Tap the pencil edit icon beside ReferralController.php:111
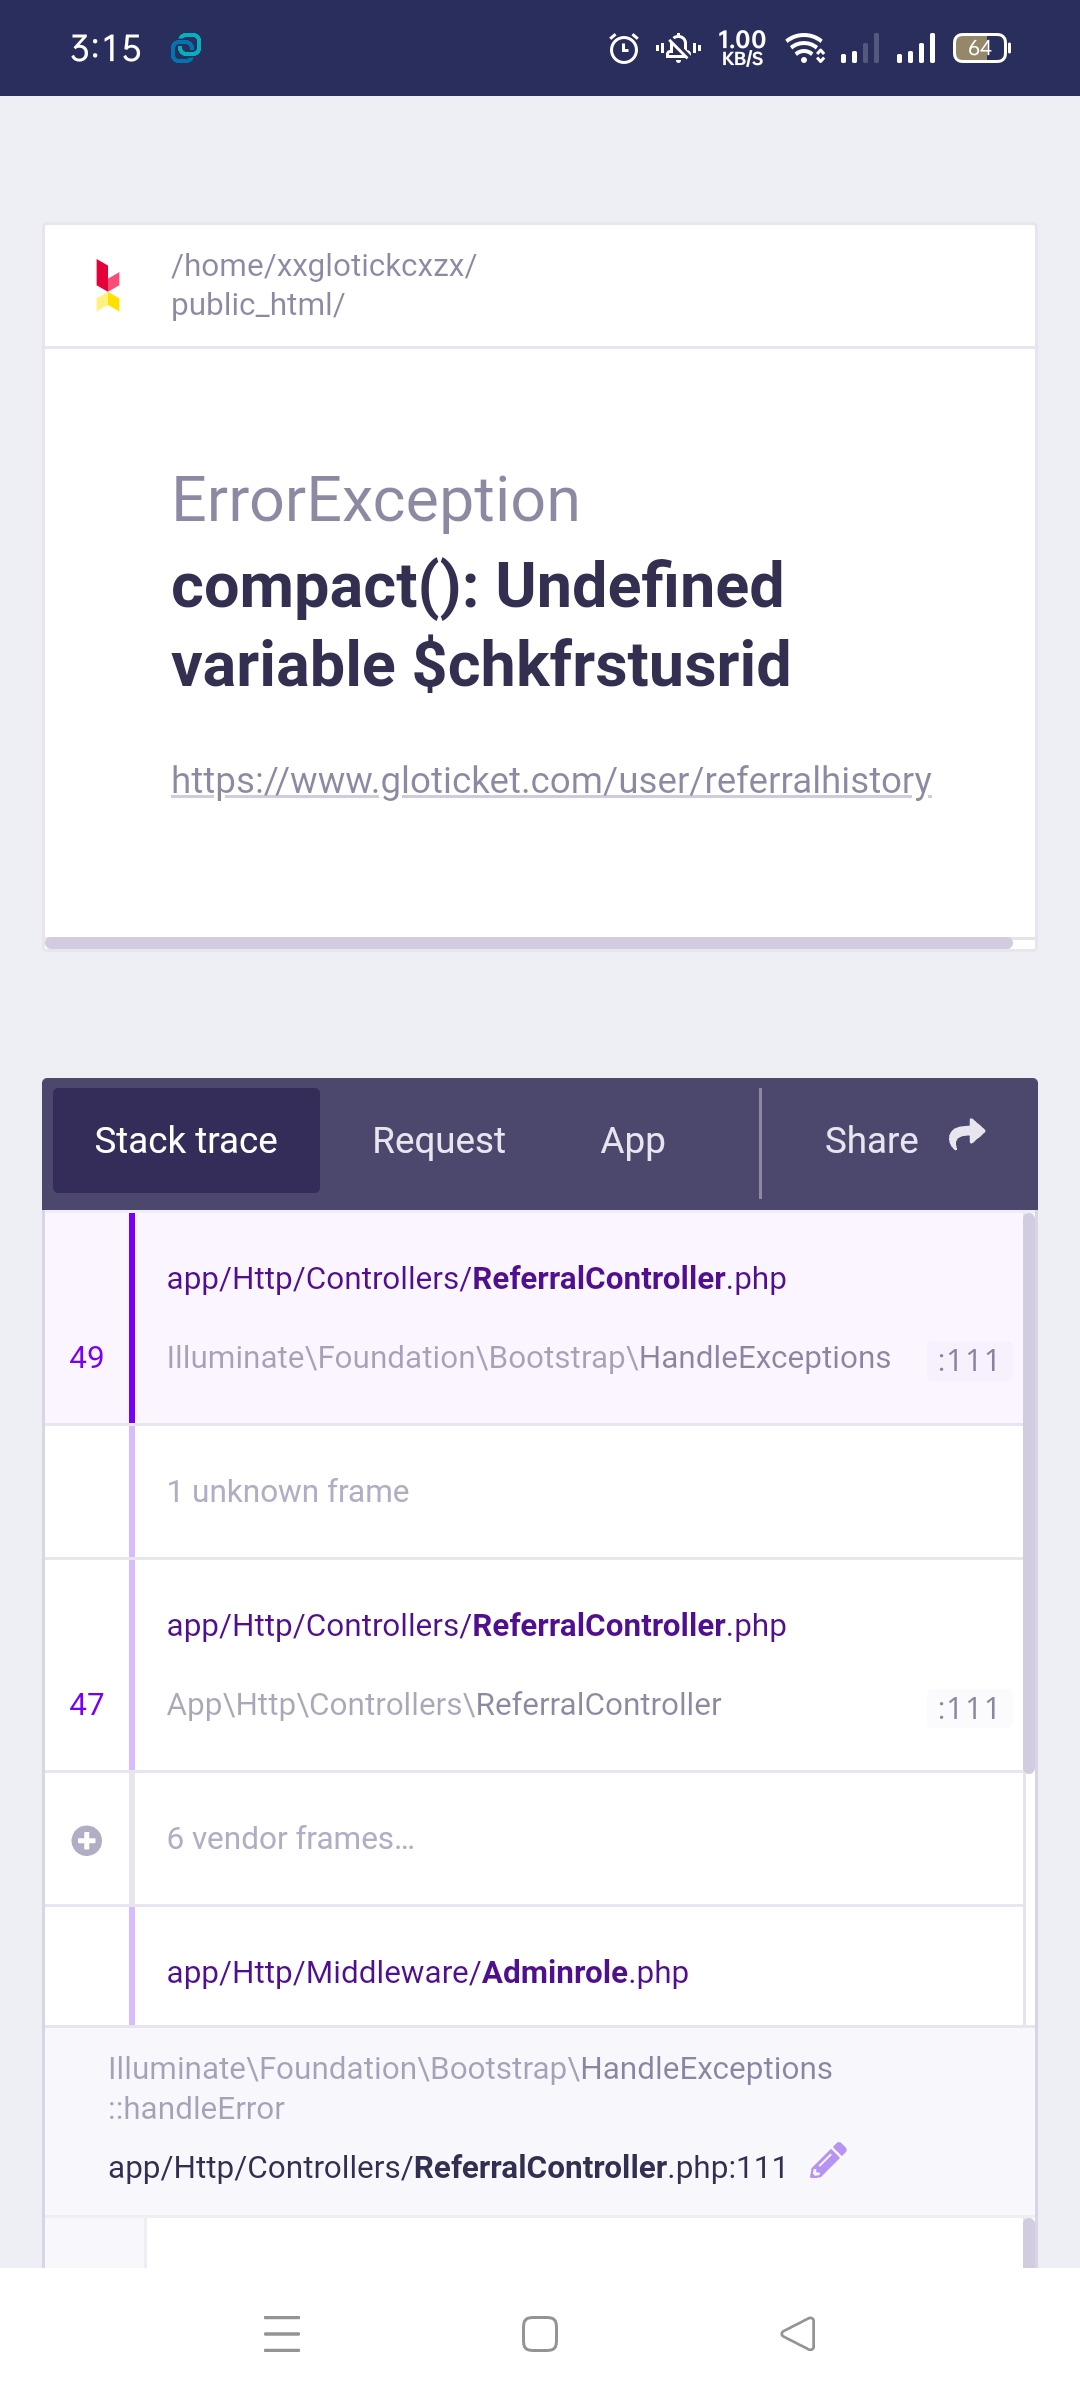Image resolution: width=1080 pixels, height=2400 pixels. coord(828,2161)
